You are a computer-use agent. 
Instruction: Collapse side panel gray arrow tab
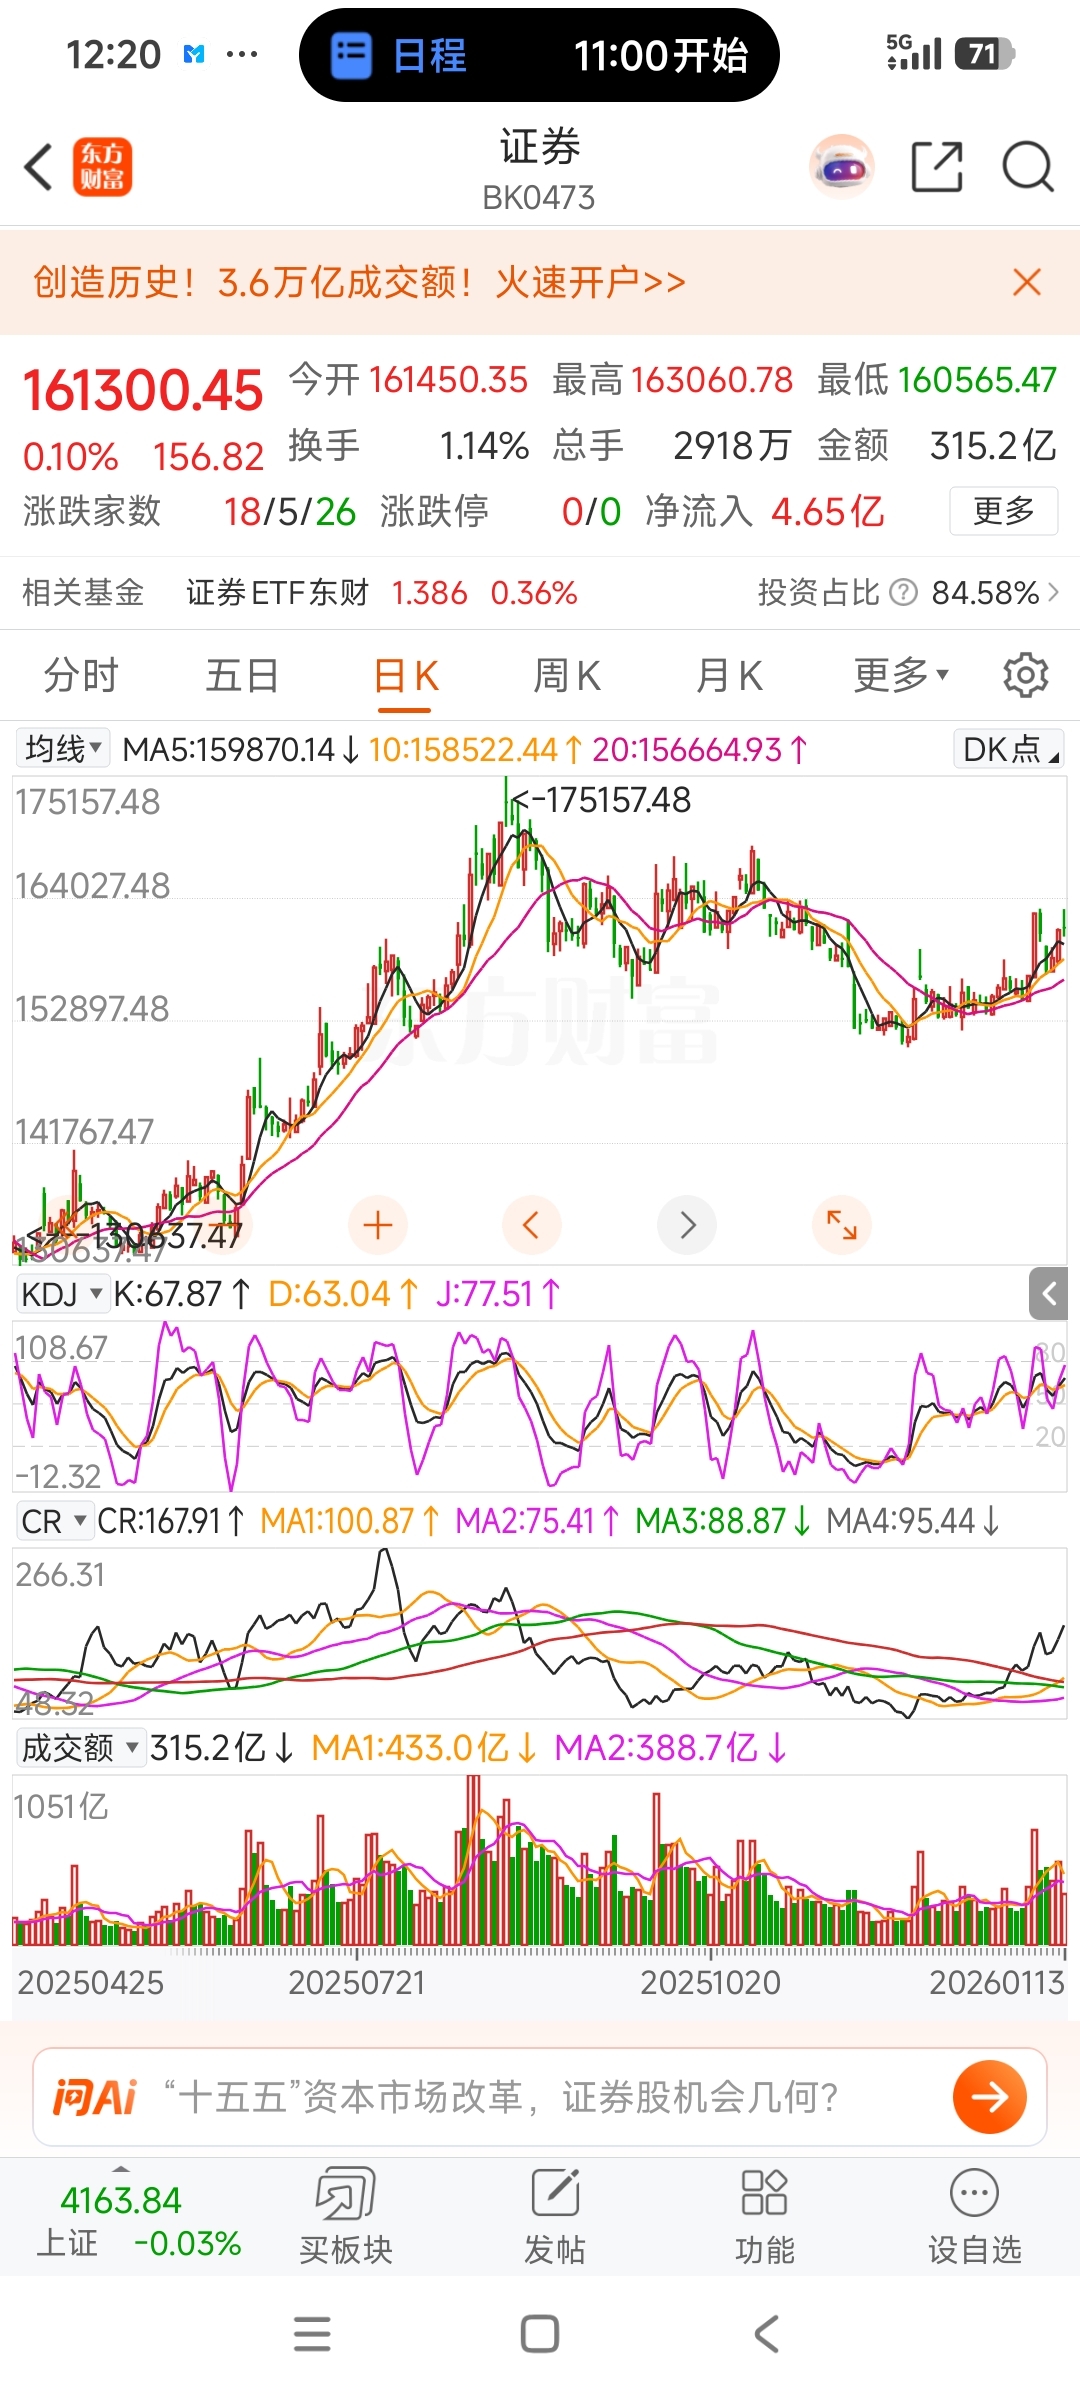[1048, 1294]
